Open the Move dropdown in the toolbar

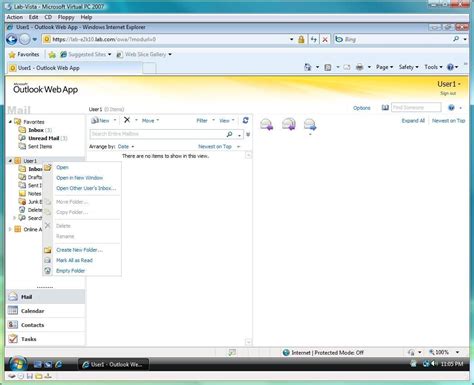point(150,121)
